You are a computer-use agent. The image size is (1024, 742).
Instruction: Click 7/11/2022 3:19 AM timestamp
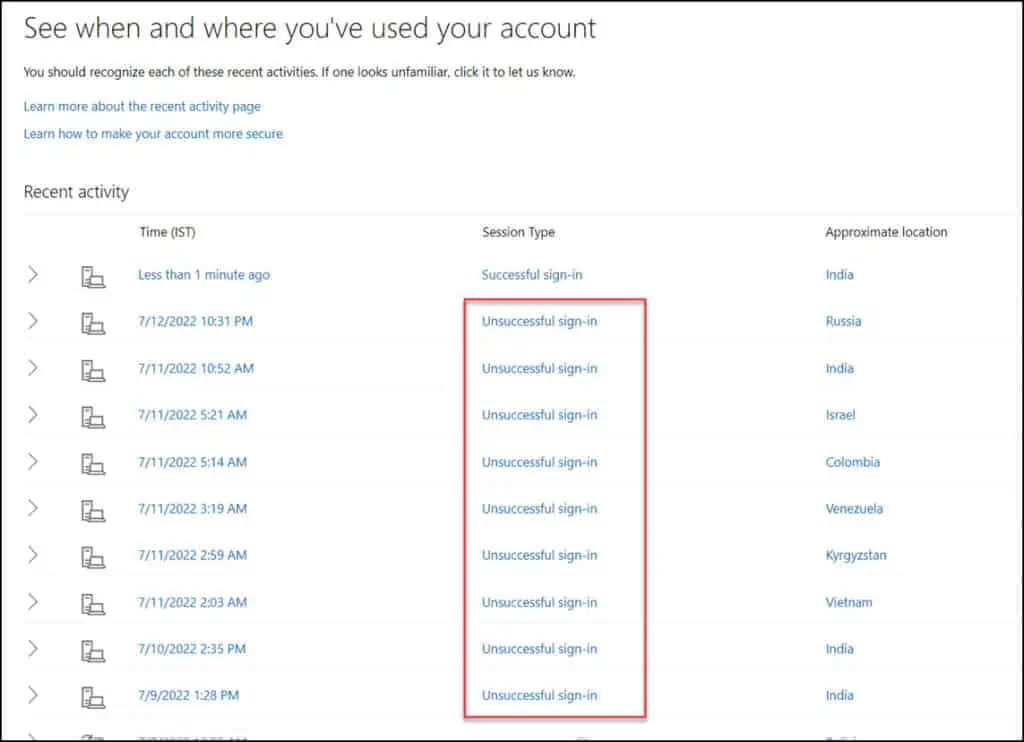[x=192, y=509]
